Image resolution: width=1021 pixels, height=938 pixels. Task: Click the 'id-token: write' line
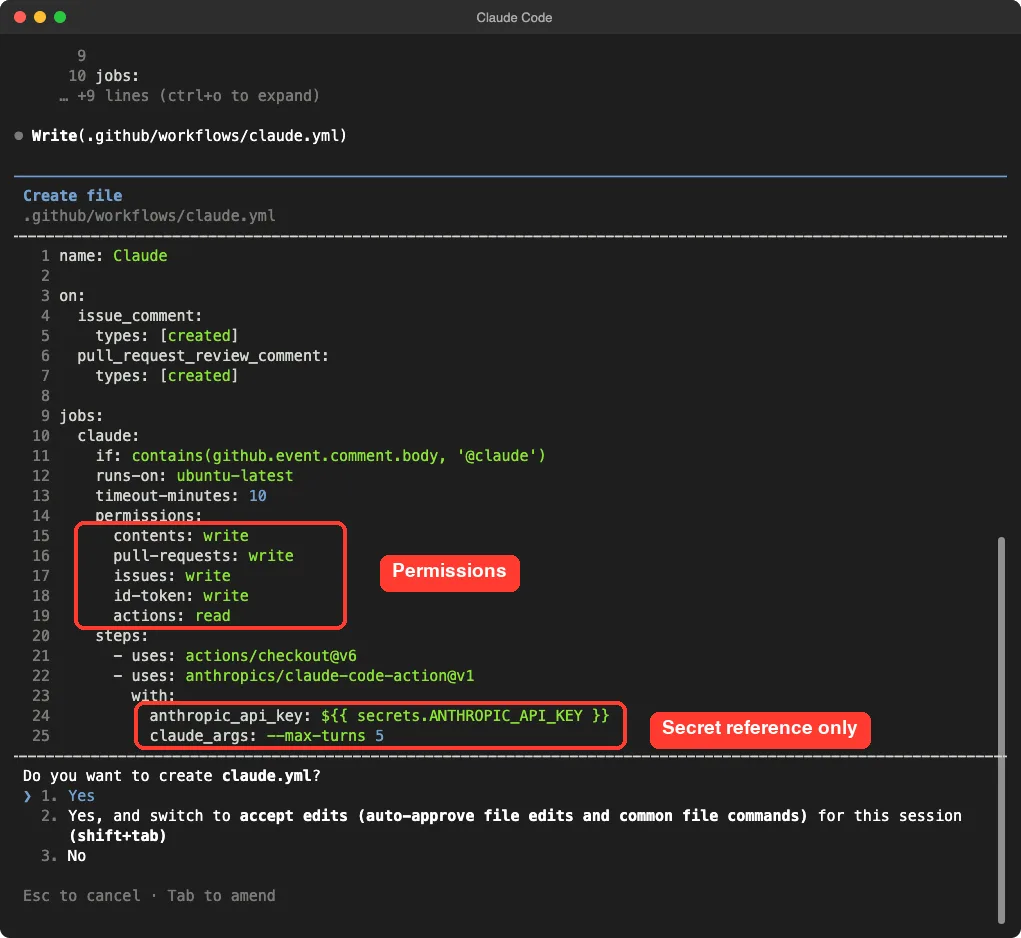pyautogui.click(x=181, y=596)
